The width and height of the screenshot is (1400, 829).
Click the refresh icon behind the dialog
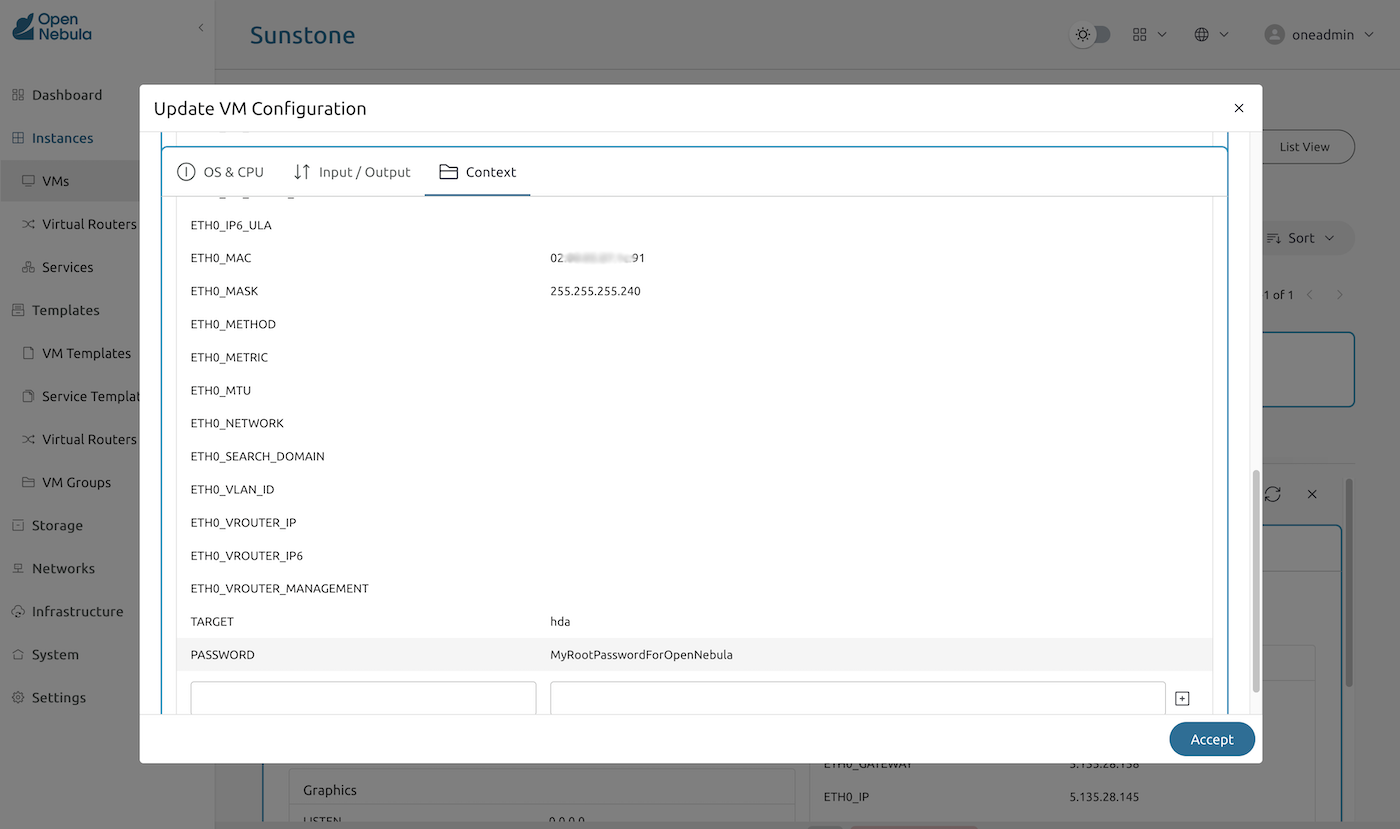point(1272,494)
